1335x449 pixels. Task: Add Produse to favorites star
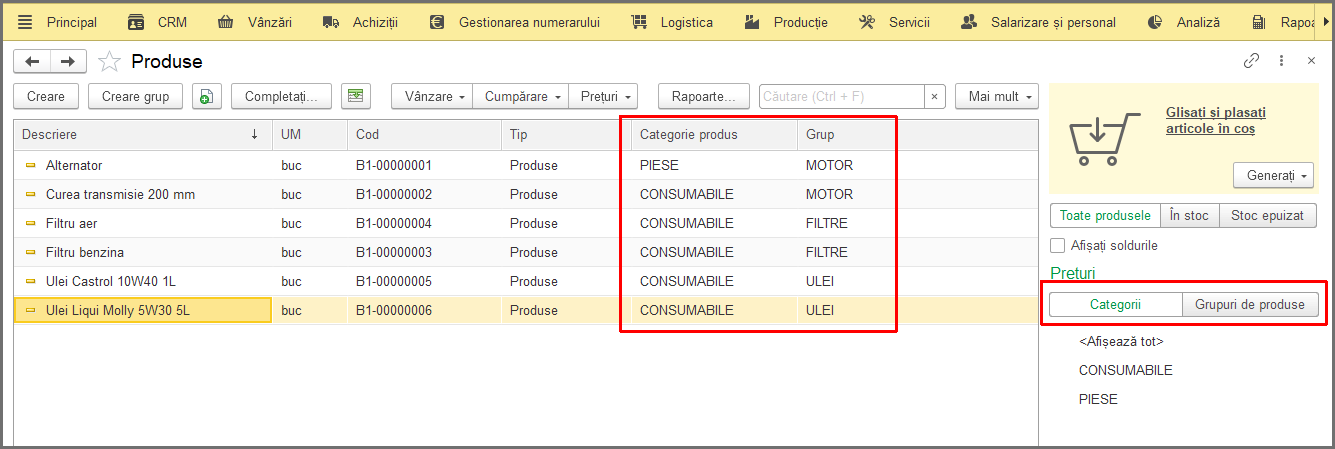(x=109, y=62)
